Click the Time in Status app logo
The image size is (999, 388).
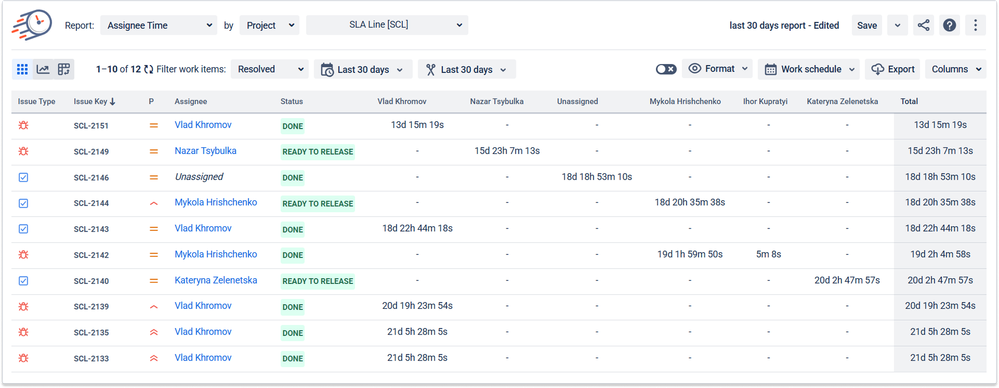32,24
